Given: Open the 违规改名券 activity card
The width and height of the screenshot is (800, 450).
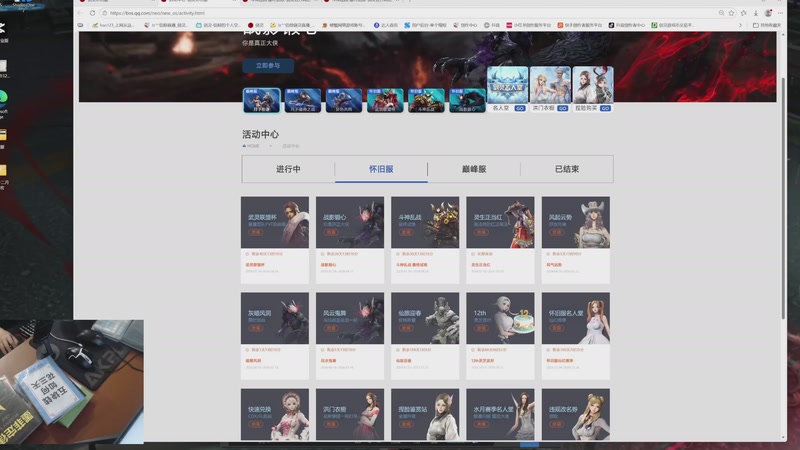Looking at the screenshot, I should (576, 414).
